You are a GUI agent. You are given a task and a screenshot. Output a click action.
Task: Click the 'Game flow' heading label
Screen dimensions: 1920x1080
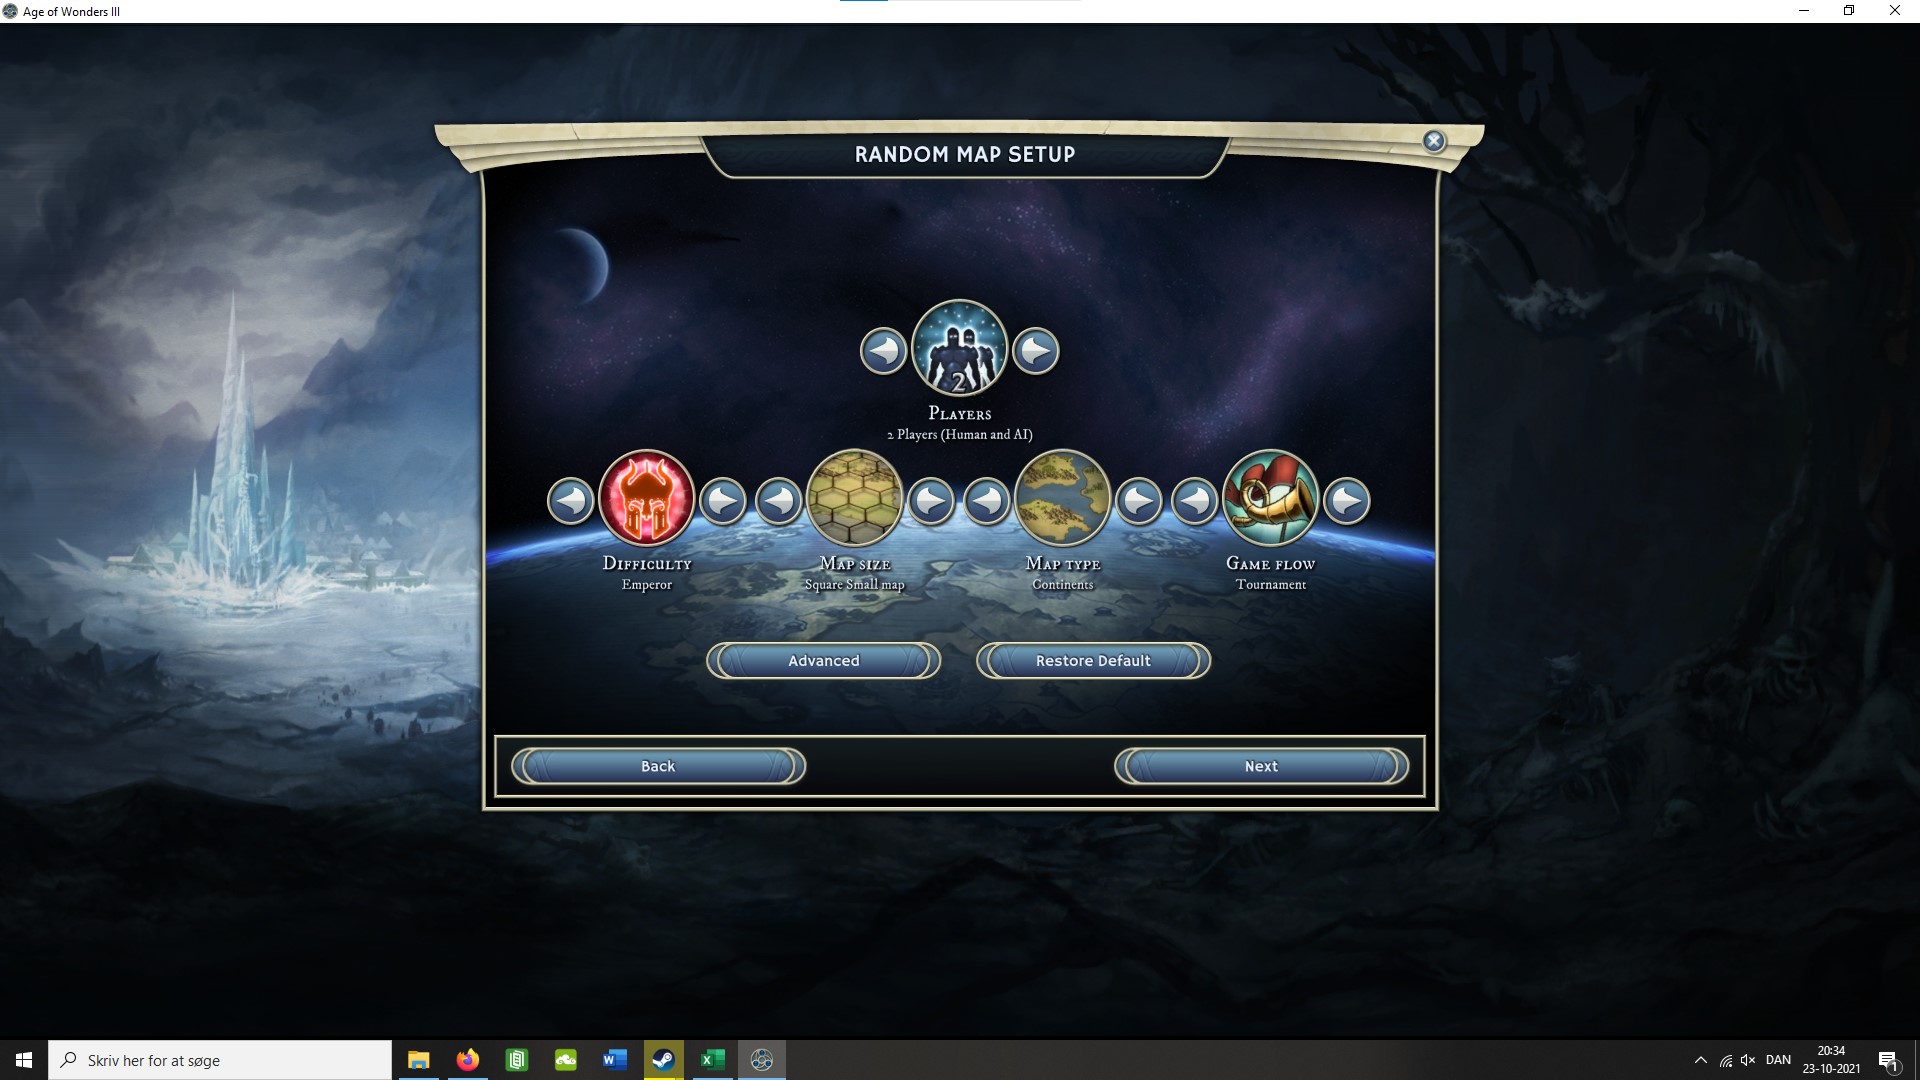[x=1271, y=564]
